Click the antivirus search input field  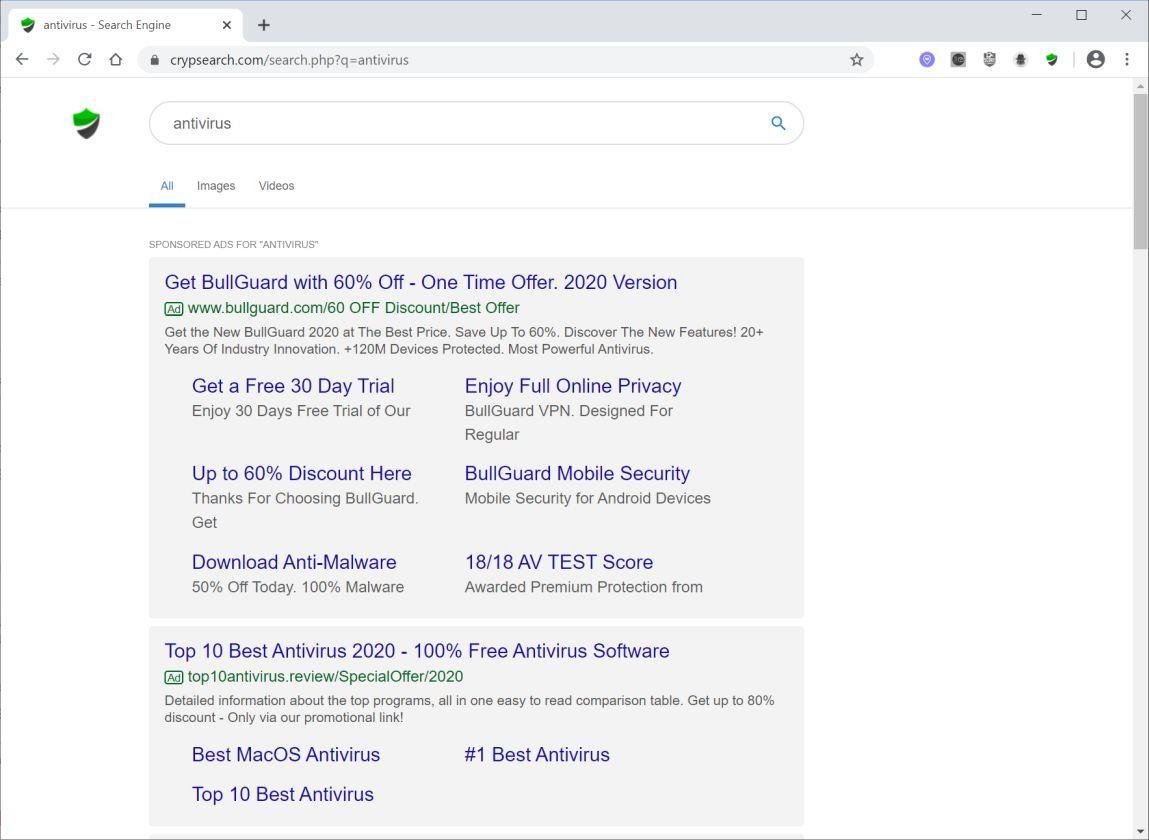point(460,123)
